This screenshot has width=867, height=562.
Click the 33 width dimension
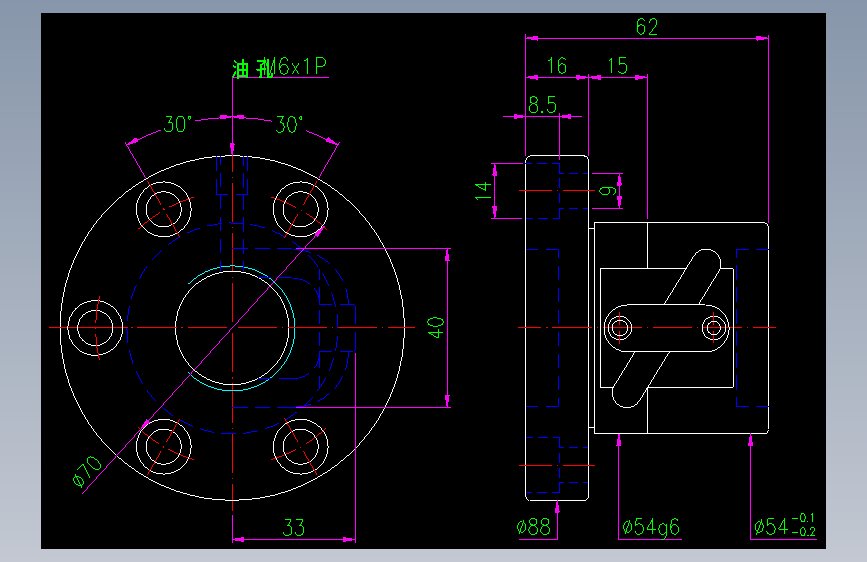point(294,528)
